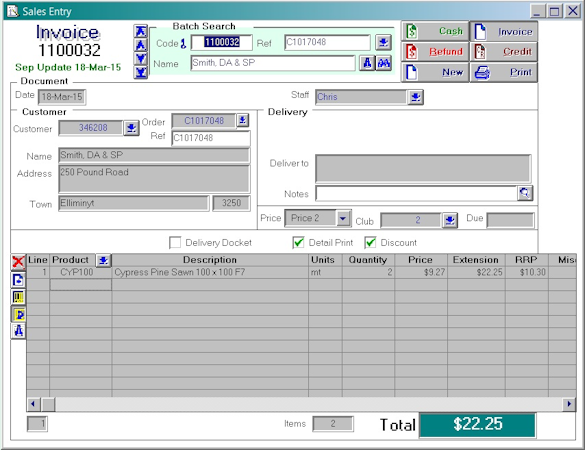Click the Description column header
The image size is (585, 450).
point(210,260)
